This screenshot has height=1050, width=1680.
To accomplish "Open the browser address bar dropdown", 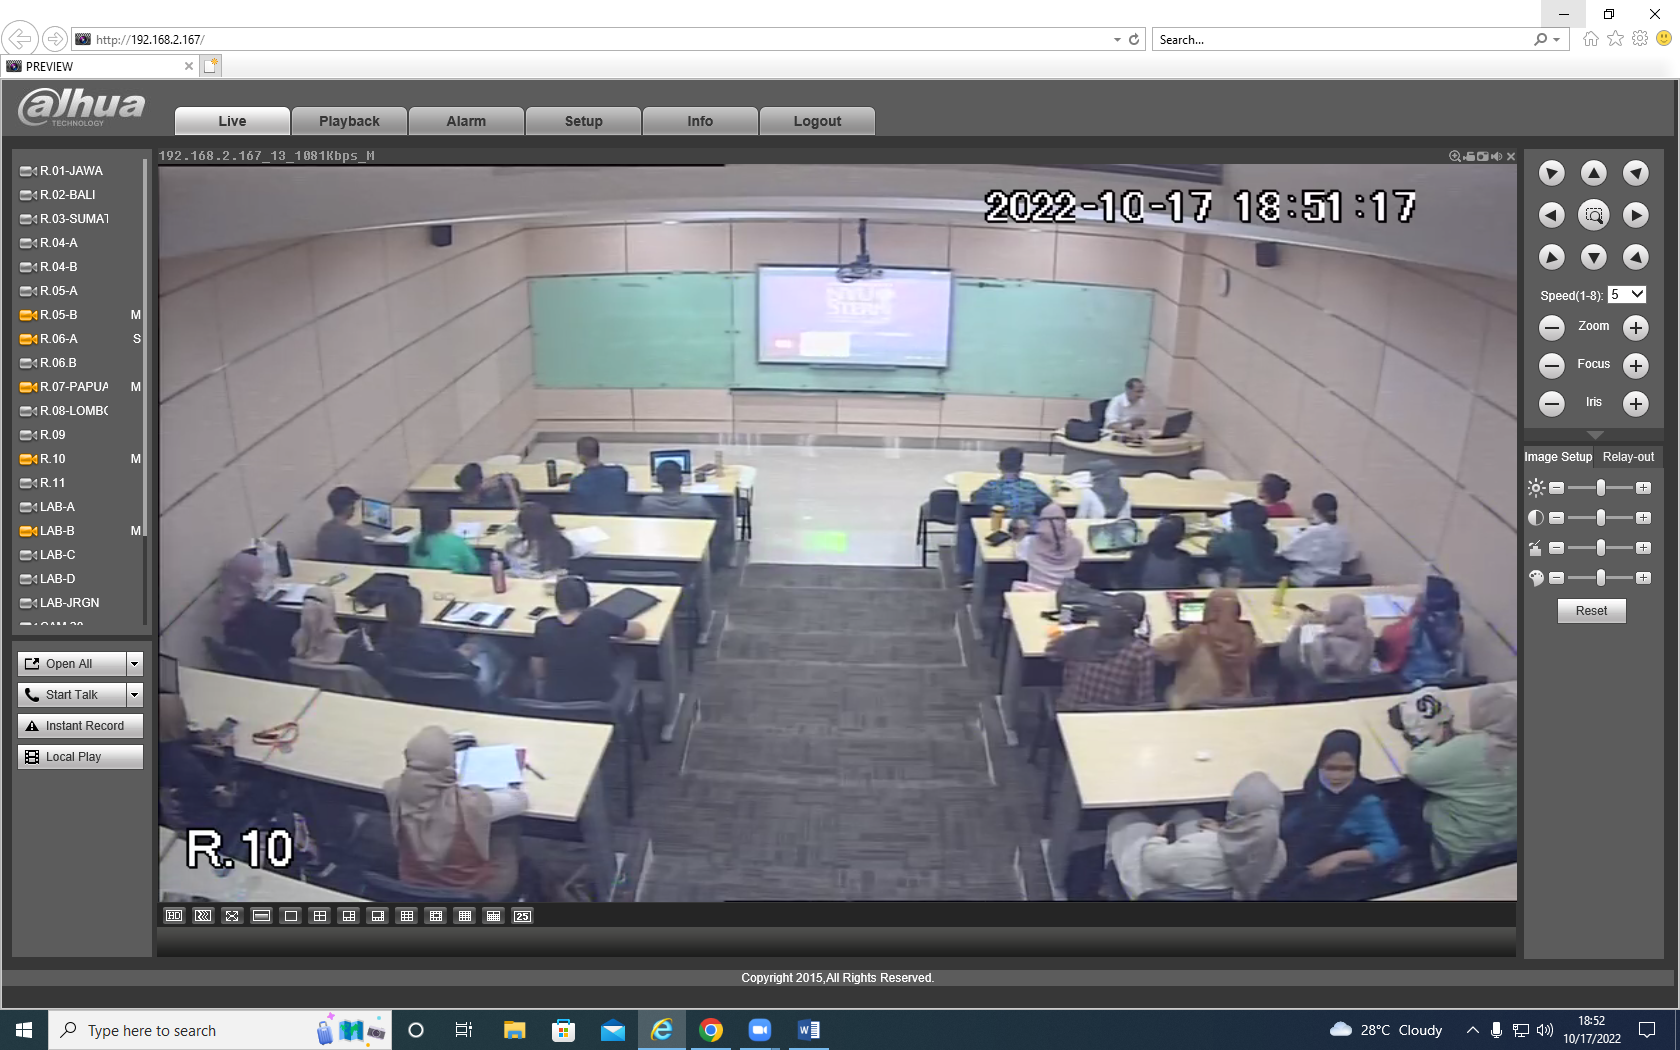I will coord(1117,40).
